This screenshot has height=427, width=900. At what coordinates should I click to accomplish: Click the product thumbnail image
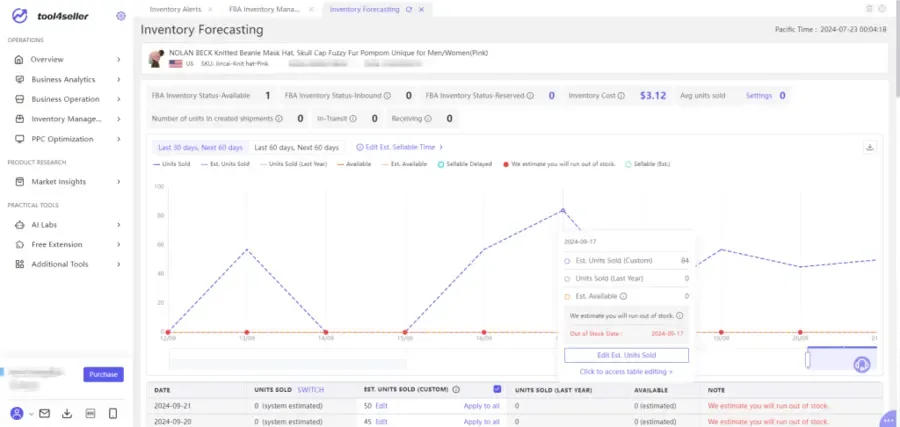point(154,59)
